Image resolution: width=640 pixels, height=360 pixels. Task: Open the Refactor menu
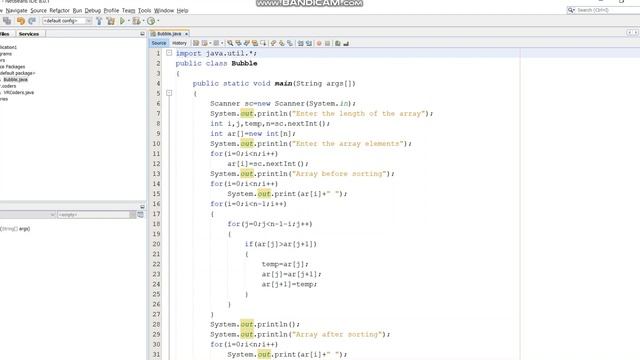point(60,10)
